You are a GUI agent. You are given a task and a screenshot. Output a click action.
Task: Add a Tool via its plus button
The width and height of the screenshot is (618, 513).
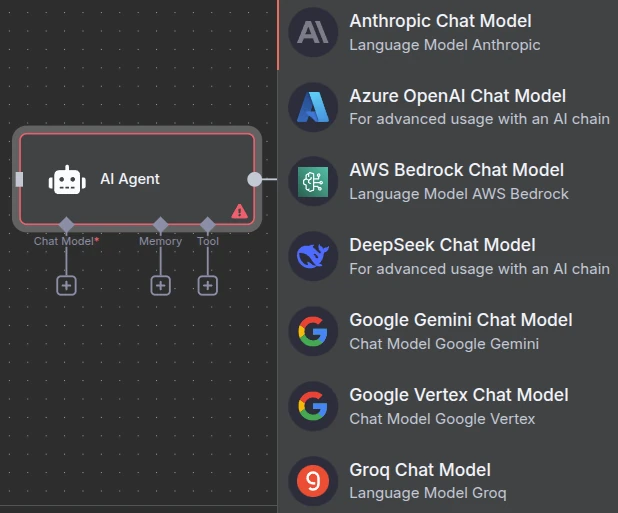(208, 286)
